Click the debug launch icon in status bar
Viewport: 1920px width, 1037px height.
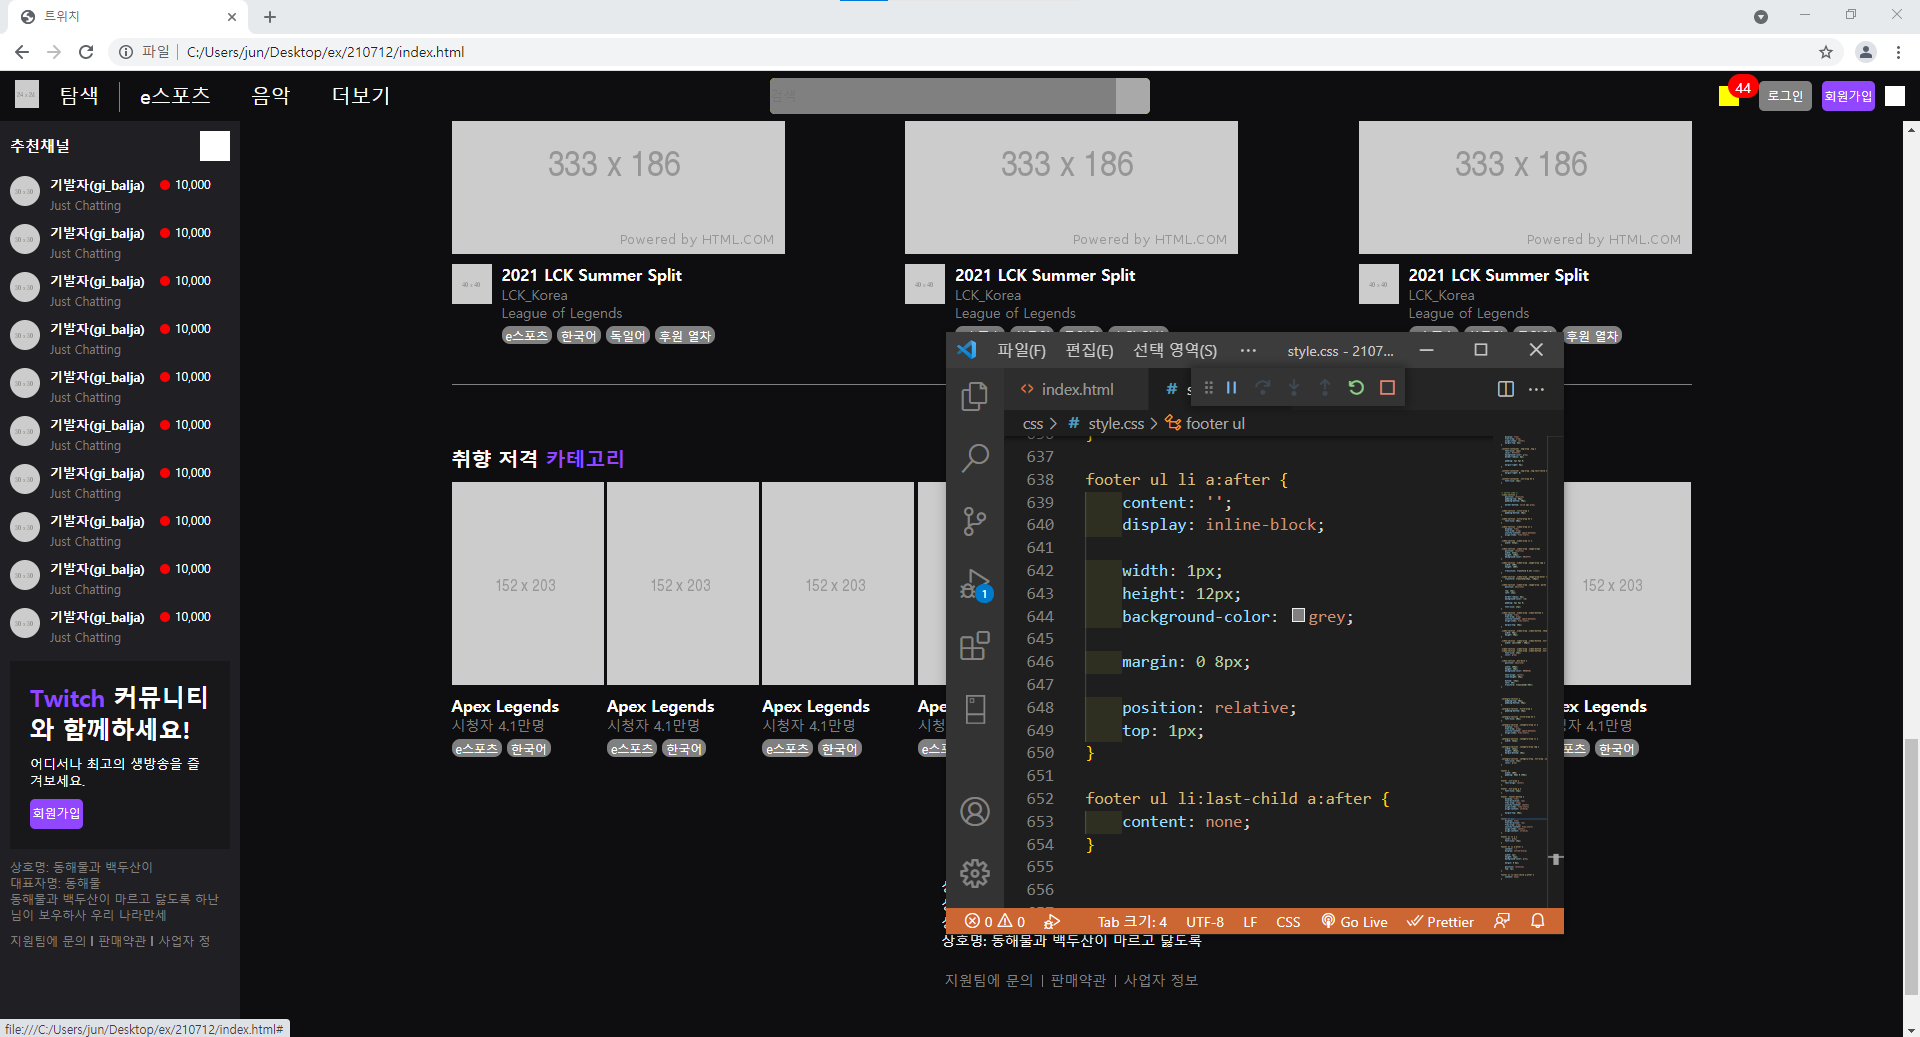coord(1052,922)
